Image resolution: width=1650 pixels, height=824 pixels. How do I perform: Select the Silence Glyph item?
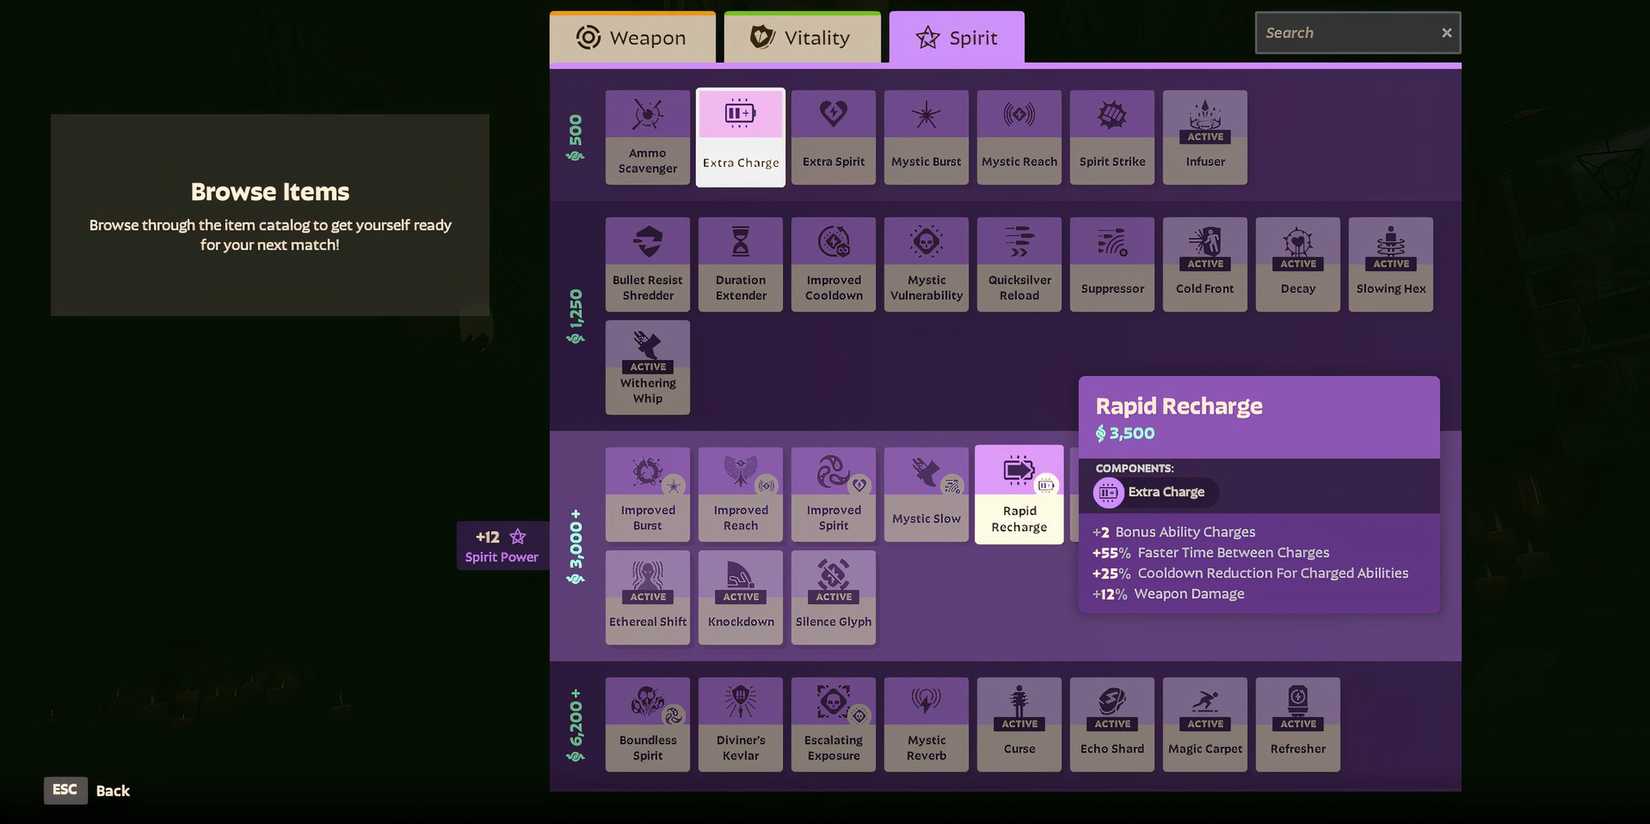coord(833,597)
